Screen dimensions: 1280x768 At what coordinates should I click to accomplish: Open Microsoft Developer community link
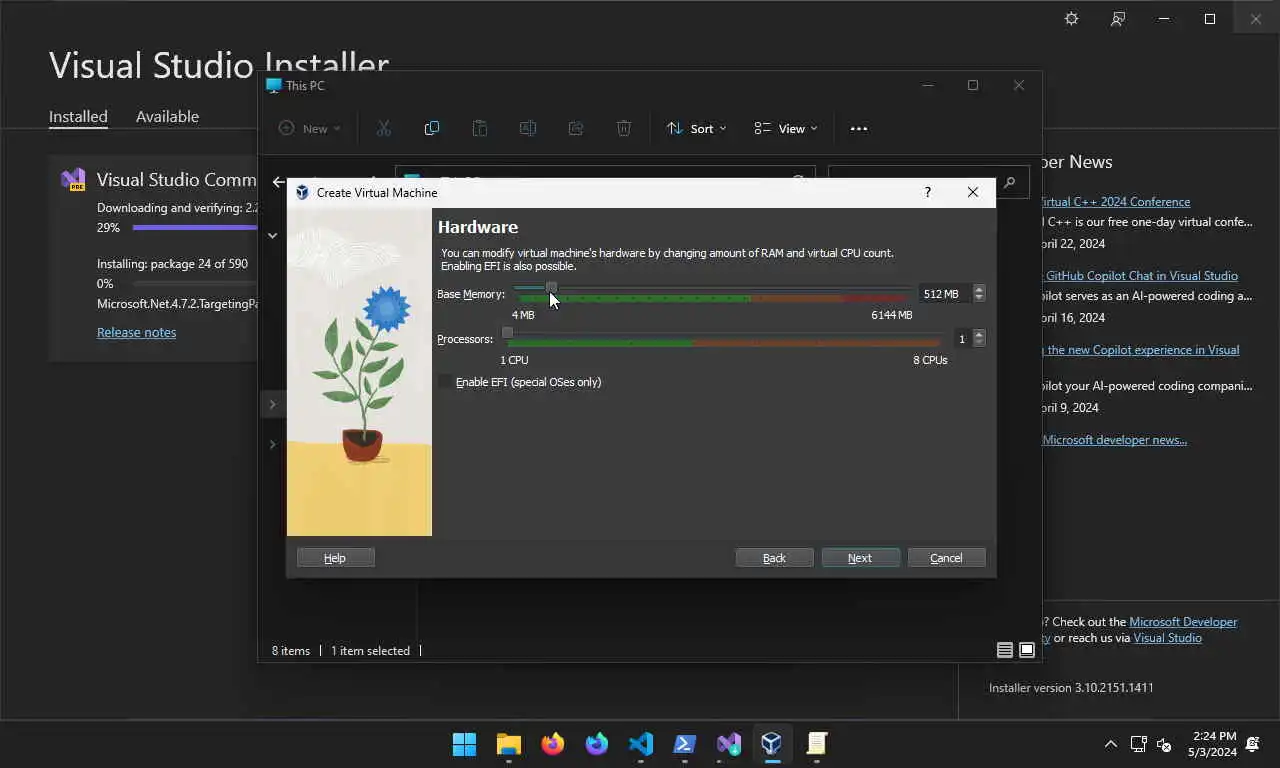(x=1183, y=622)
